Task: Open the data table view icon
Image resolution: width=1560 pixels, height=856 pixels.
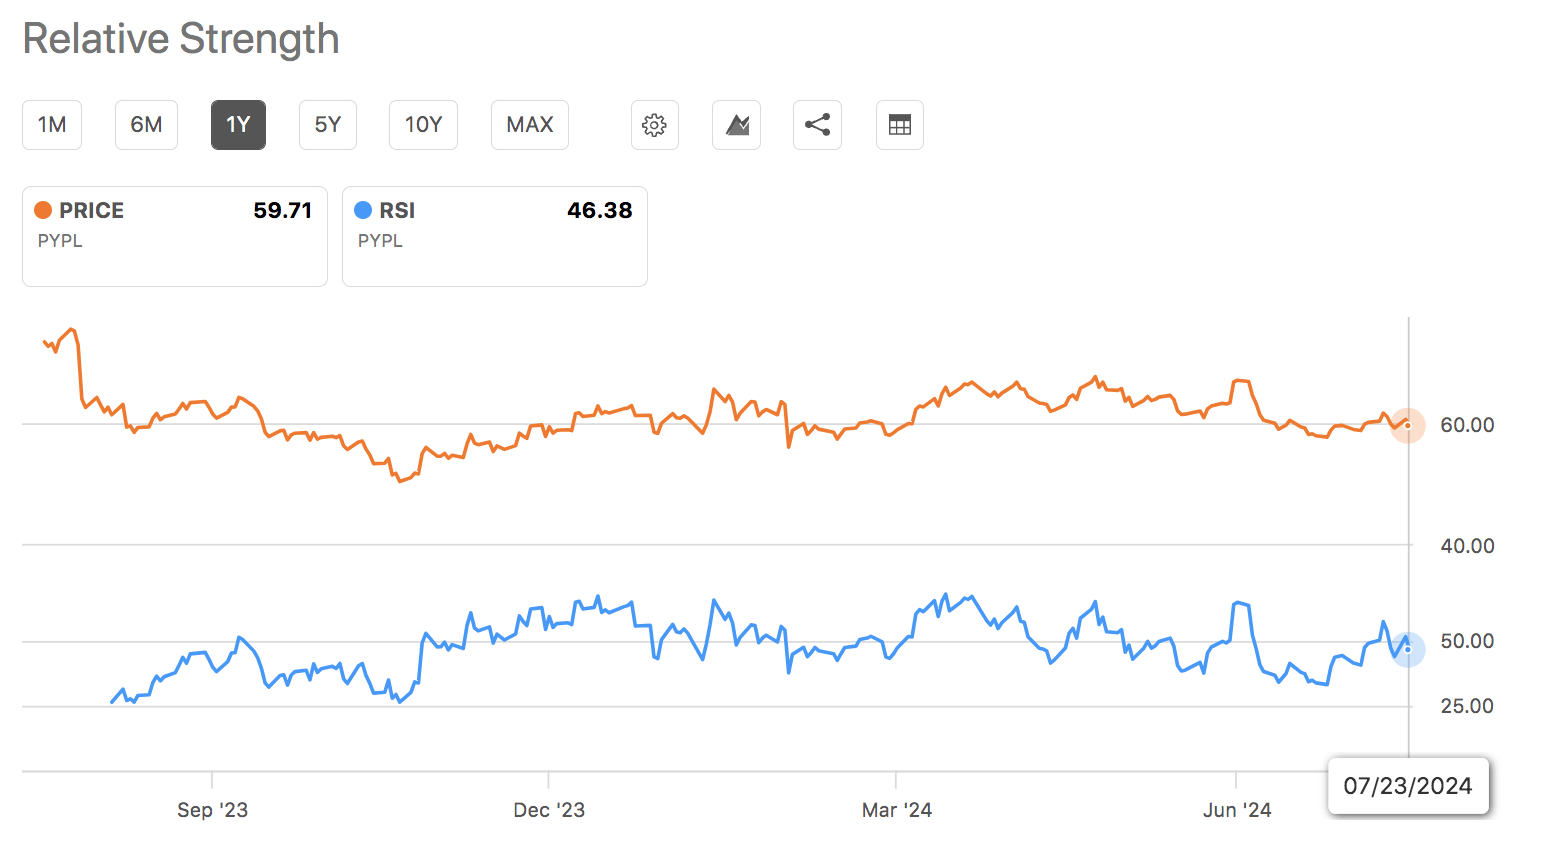Action: point(900,125)
